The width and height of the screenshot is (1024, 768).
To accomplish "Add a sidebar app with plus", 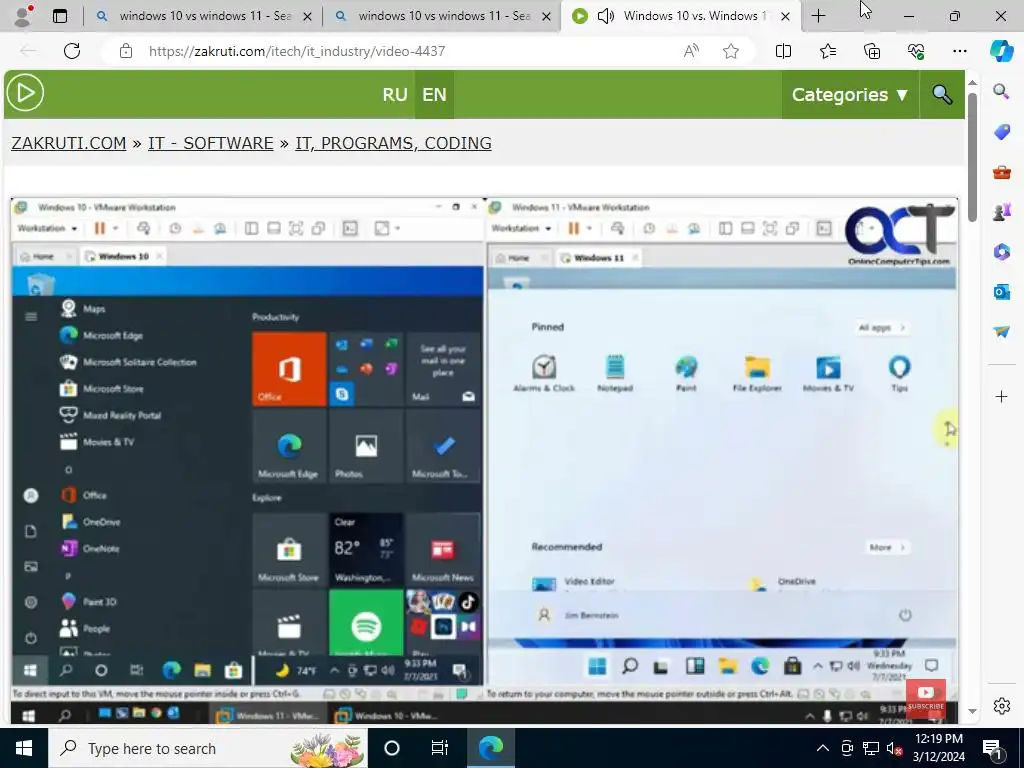I will point(1001,396).
